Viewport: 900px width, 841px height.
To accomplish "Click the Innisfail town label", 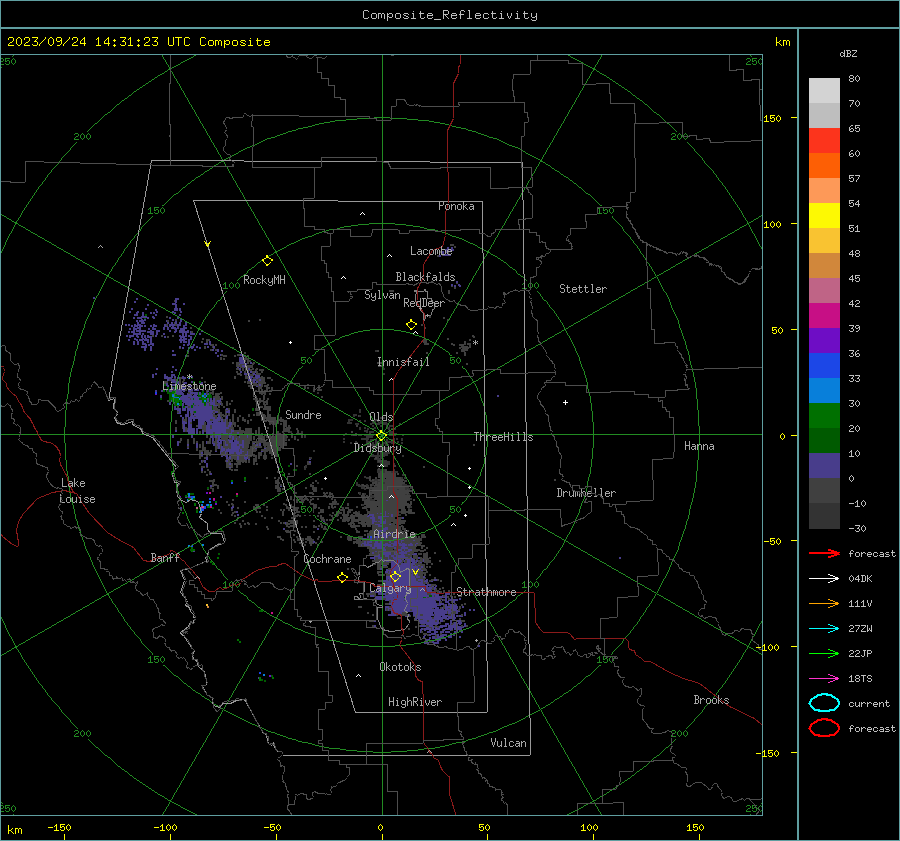I will [403, 362].
